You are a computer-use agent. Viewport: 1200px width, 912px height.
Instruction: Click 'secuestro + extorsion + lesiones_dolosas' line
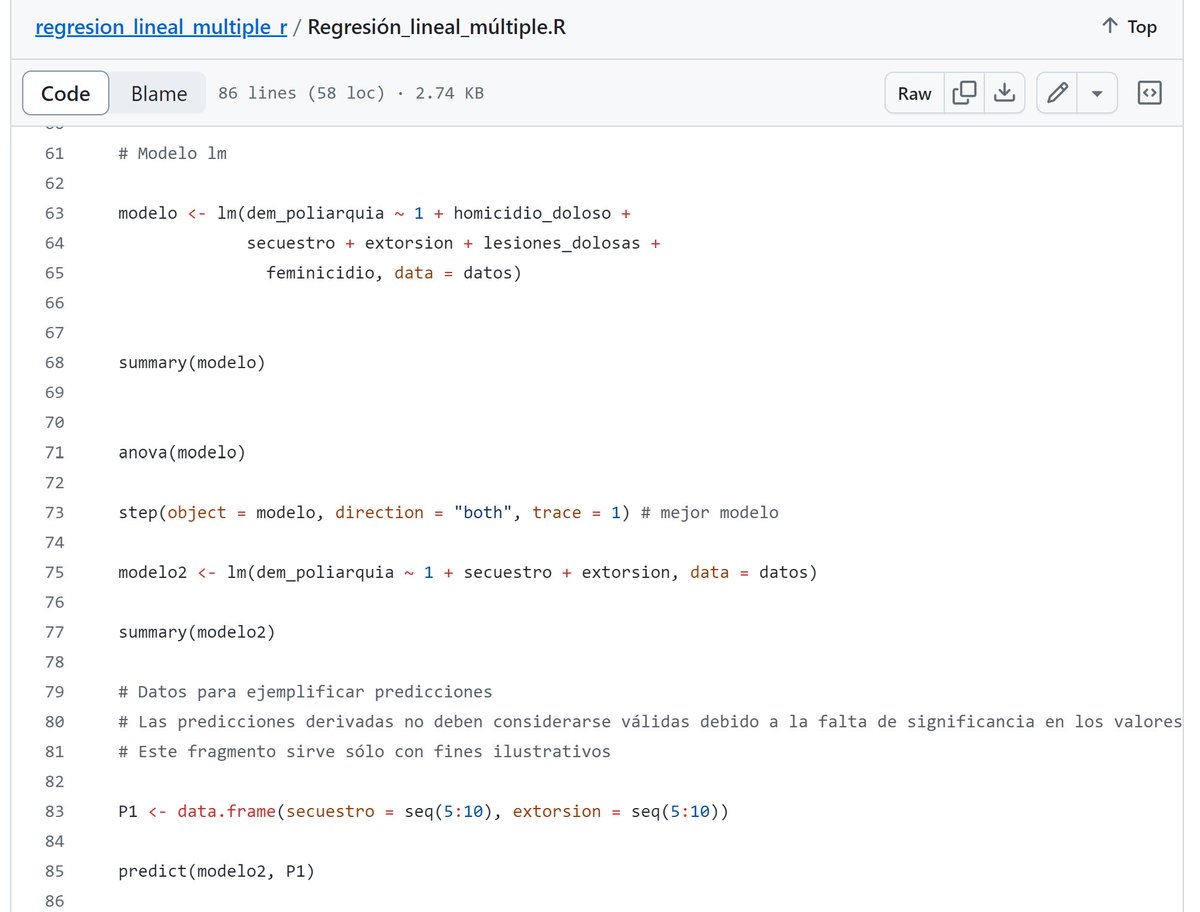(x=454, y=243)
